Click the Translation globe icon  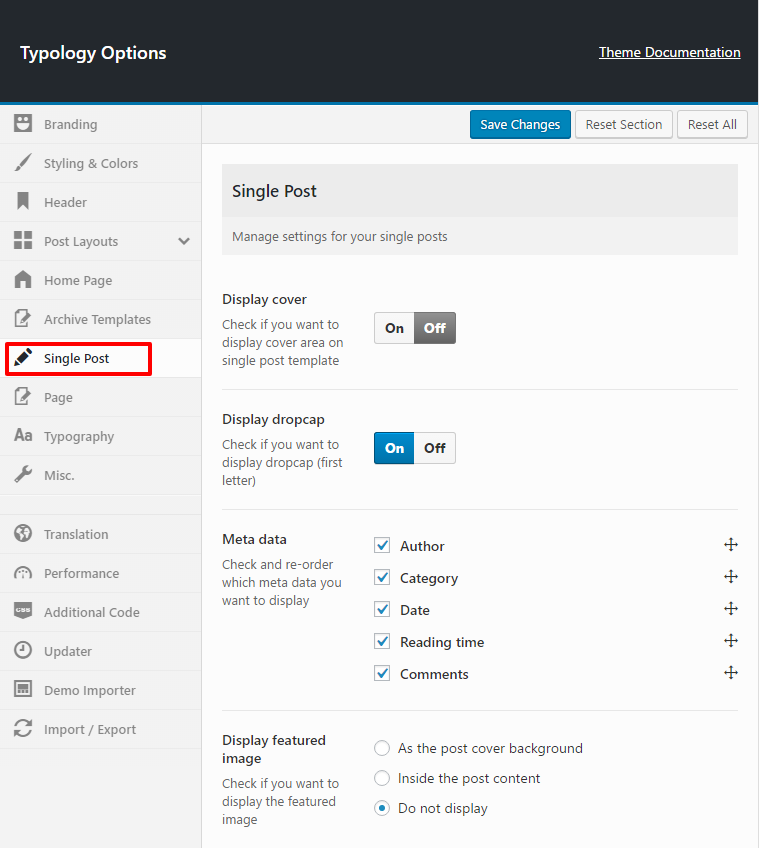point(22,533)
